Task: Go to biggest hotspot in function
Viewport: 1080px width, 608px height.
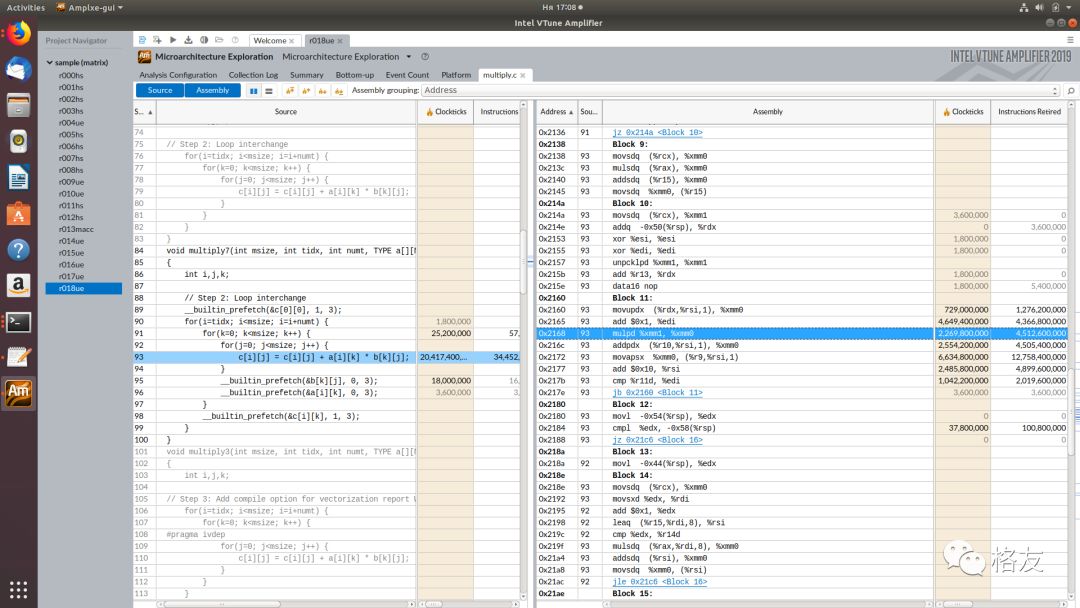Action: click(290, 91)
